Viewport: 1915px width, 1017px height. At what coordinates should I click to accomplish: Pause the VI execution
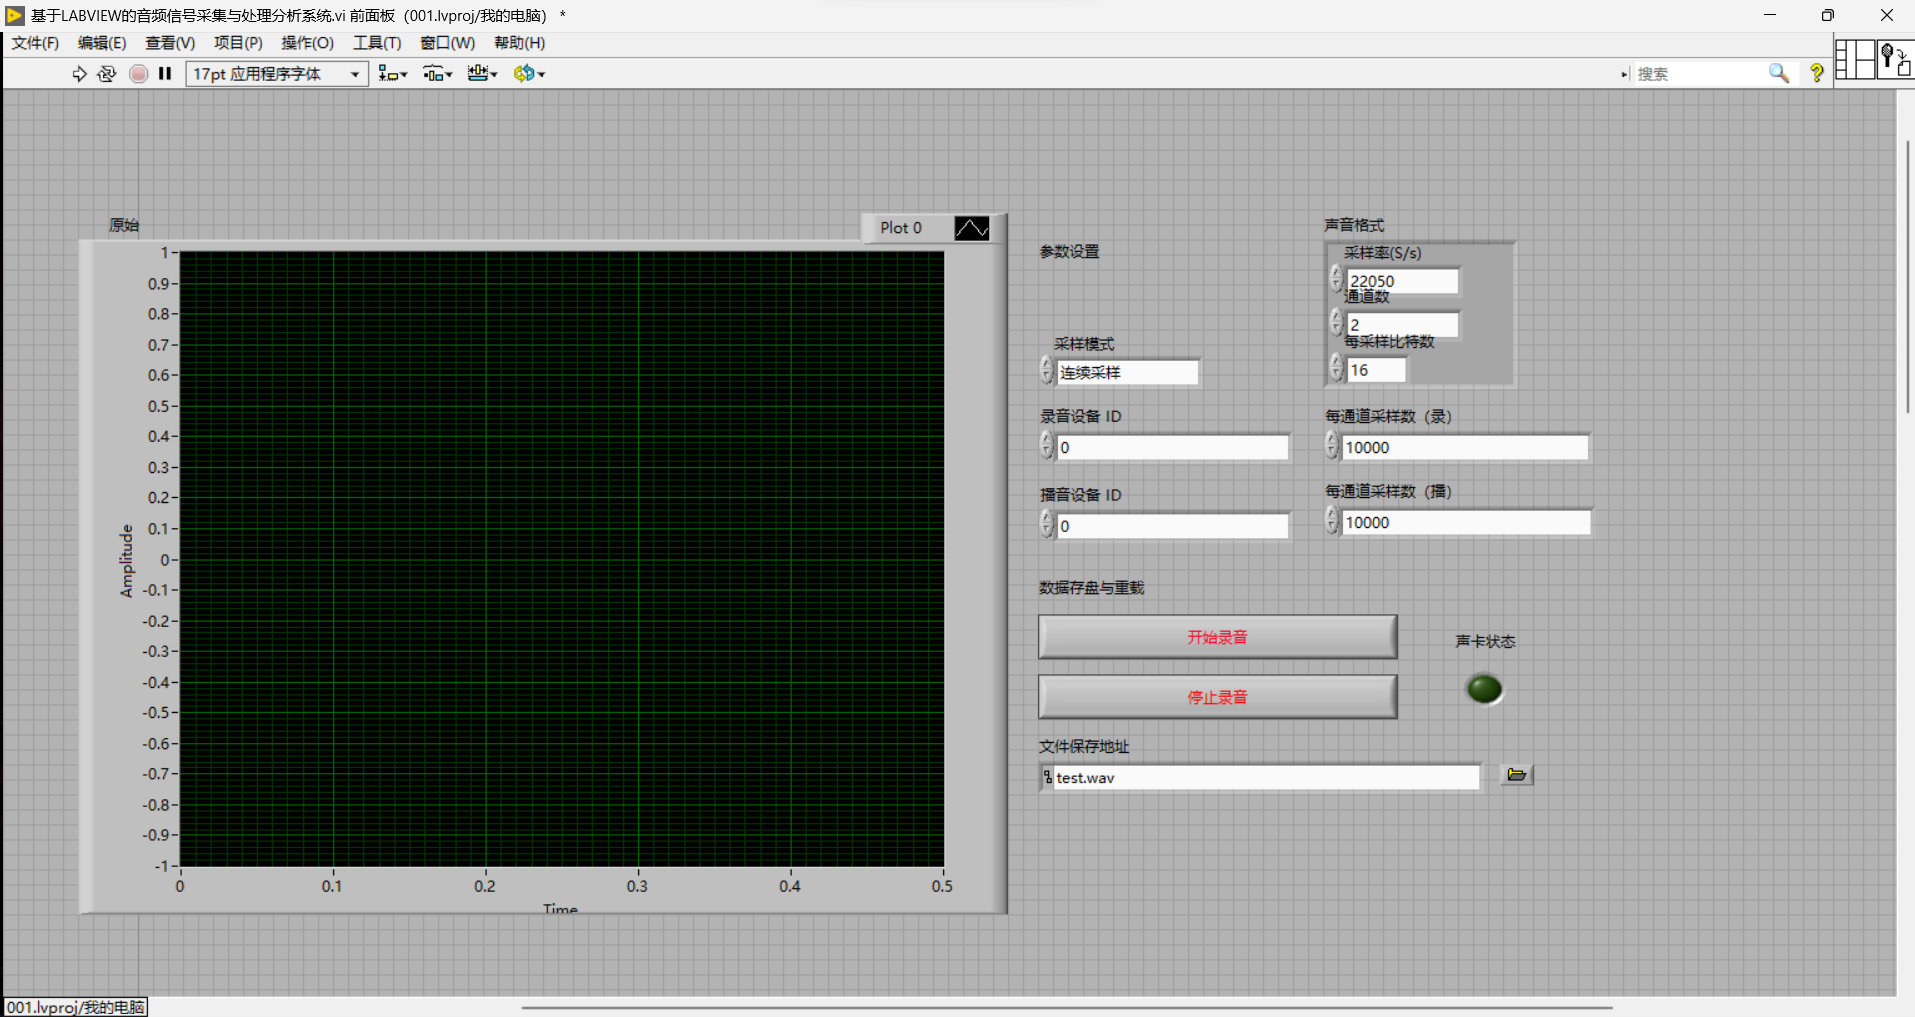[165, 74]
